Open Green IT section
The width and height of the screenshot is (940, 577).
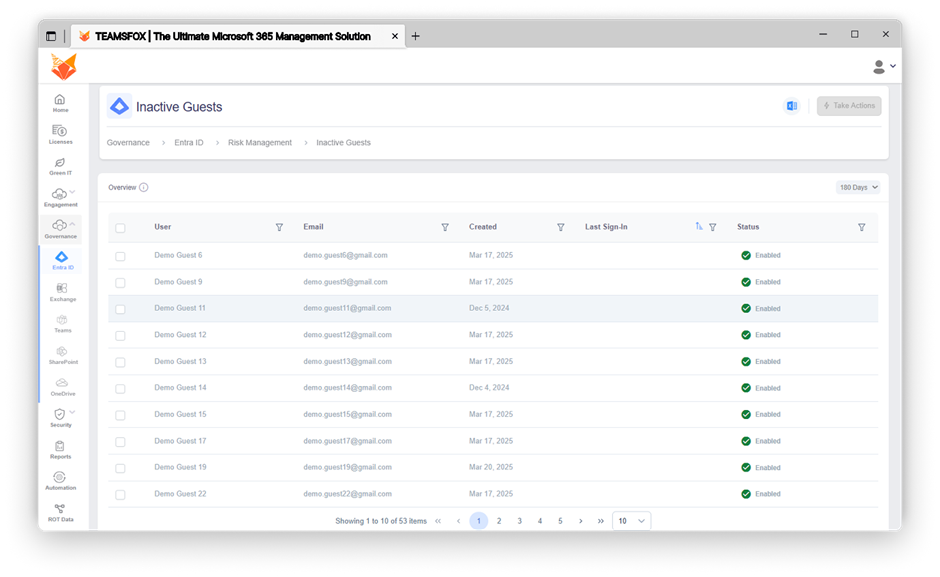click(x=60, y=166)
